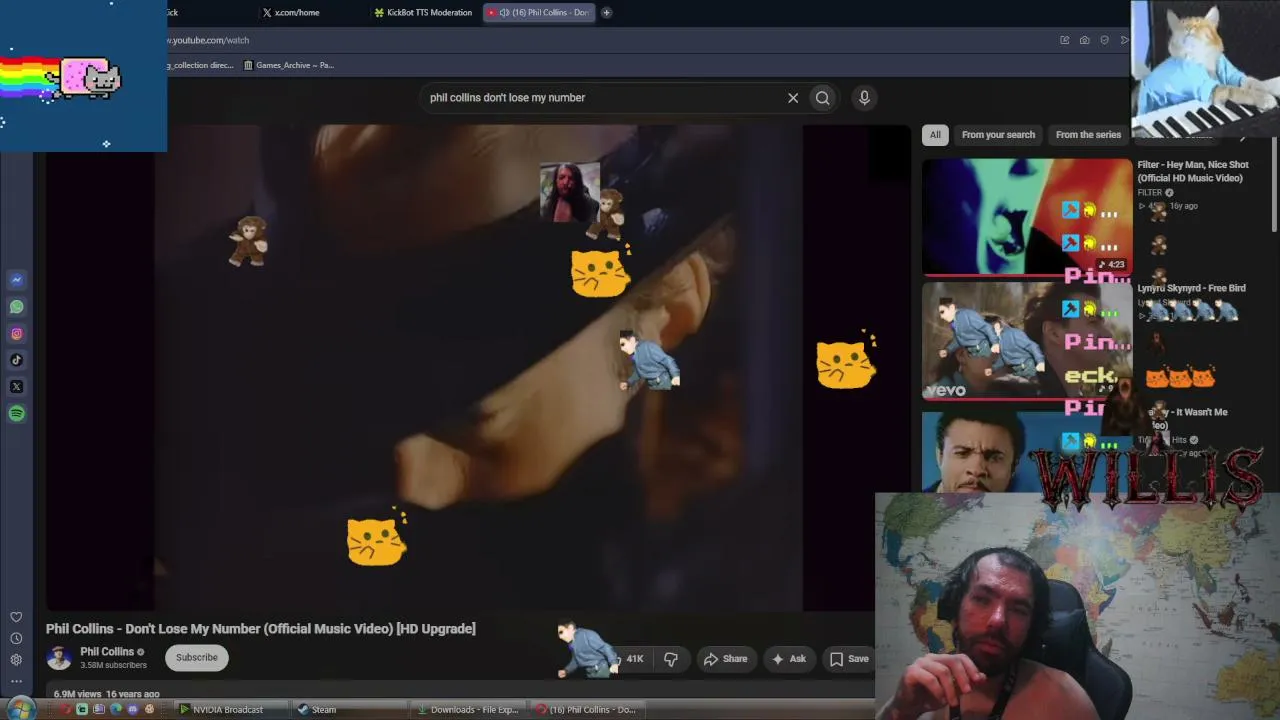
Task: Click the '6.9M views' description text
Action: [80, 694]
